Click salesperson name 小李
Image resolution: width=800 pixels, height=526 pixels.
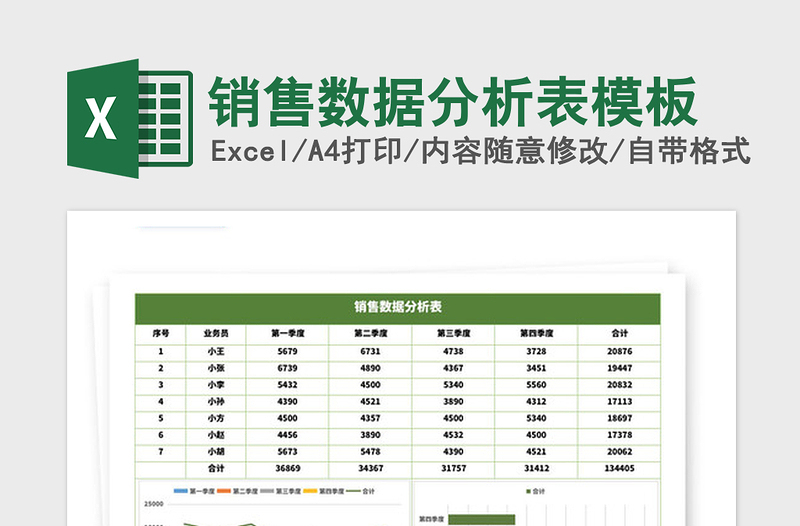click(216, 385)
